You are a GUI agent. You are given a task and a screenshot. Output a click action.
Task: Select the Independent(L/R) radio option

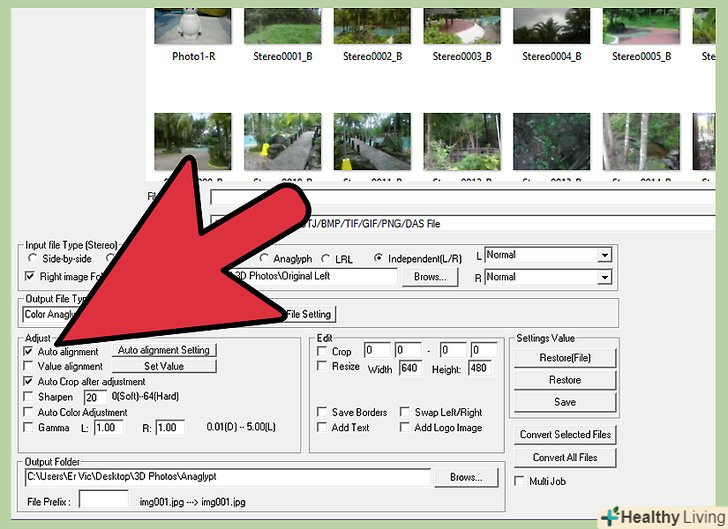pos(378,258)
